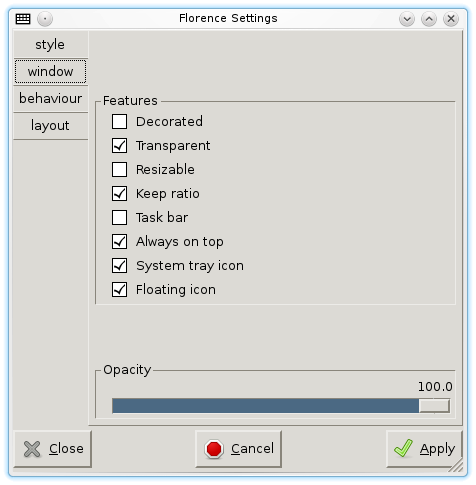Click the maximize chevron-up window button
The height and width of the screenshot is (485, 476).
coord(429,19)
